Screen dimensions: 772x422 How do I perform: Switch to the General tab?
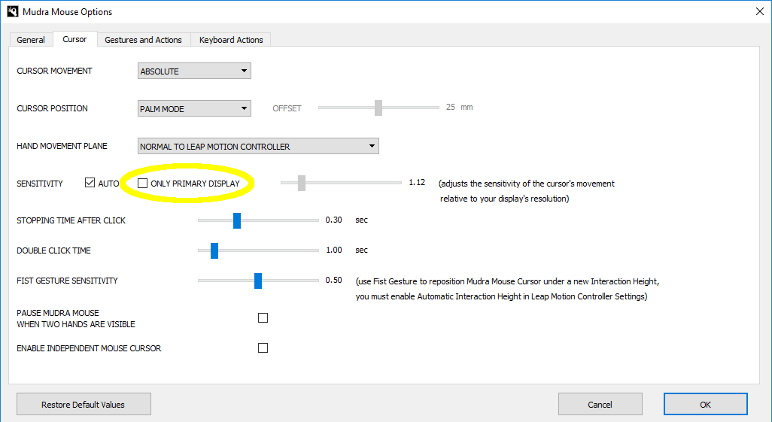coord(31,40)
